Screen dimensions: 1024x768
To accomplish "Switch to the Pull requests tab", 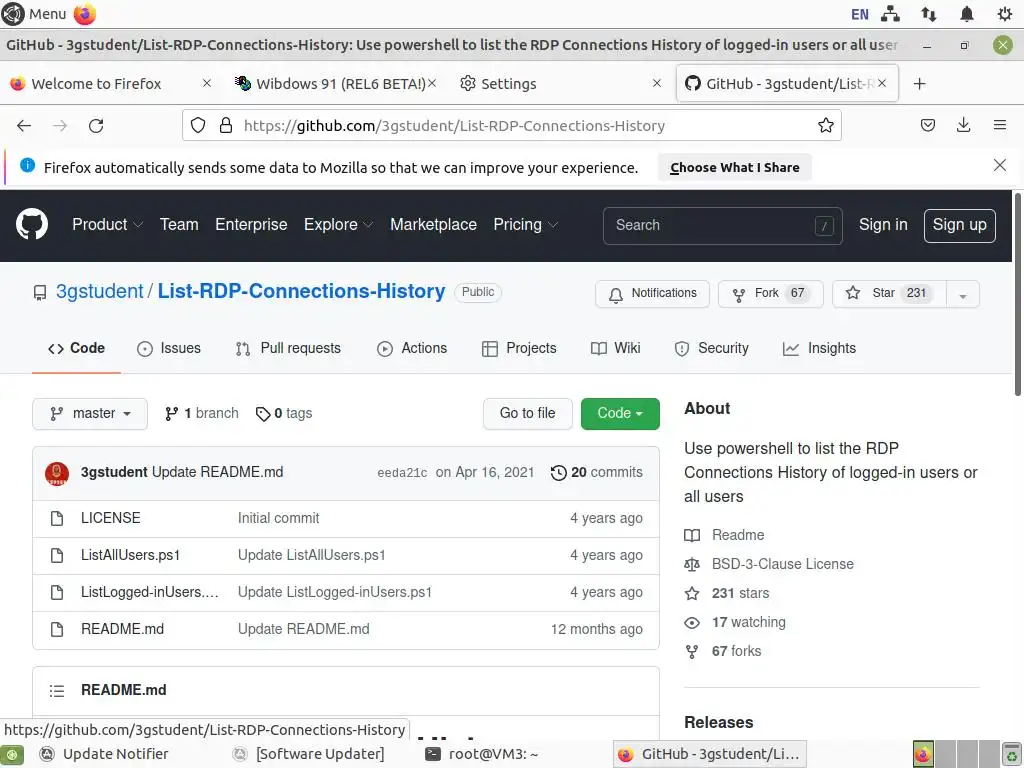I will pos(288,348).
